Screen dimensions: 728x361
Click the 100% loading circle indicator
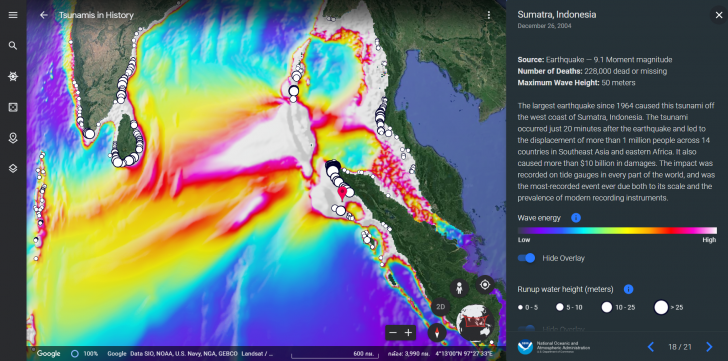pyautogui.click(x=74, y=354)
